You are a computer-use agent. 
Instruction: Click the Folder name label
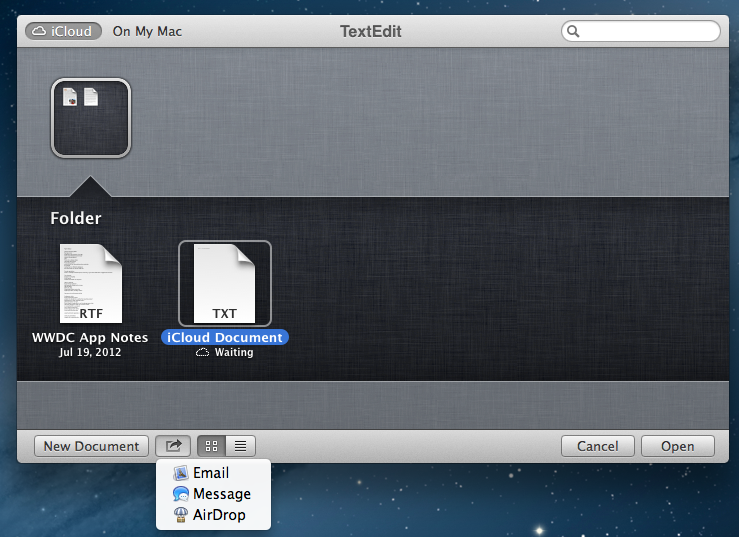click(x=76, y=218)
